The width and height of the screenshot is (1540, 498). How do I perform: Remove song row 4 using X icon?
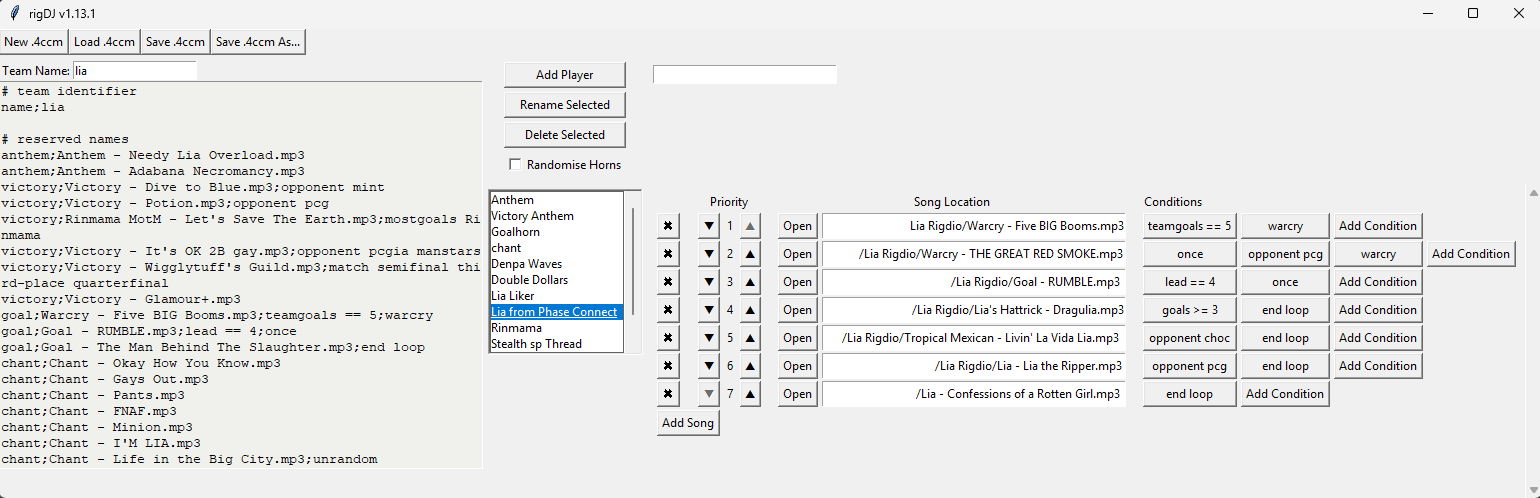click(668, 310)
